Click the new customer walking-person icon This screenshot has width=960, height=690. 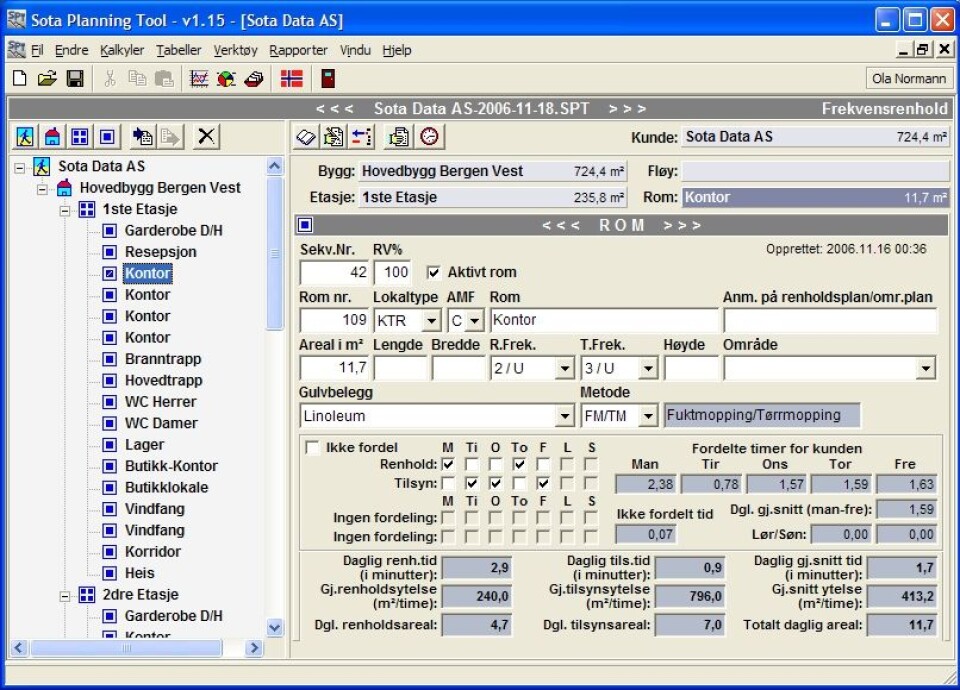tap(25, 136)
